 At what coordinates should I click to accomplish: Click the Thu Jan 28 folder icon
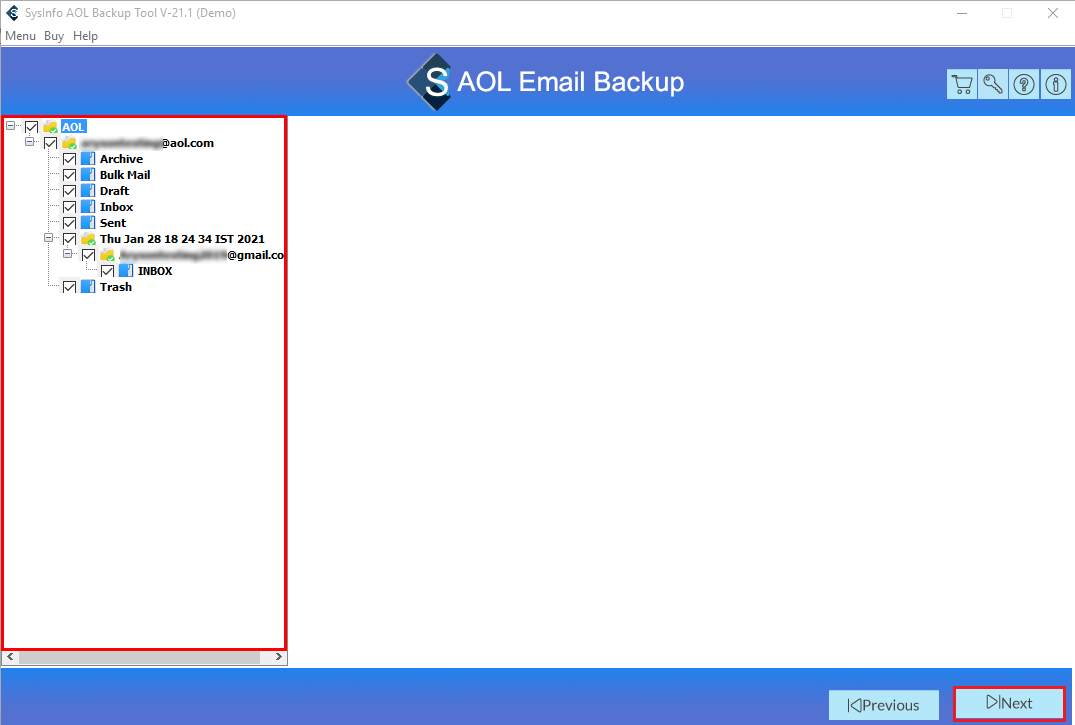[88, 239]
